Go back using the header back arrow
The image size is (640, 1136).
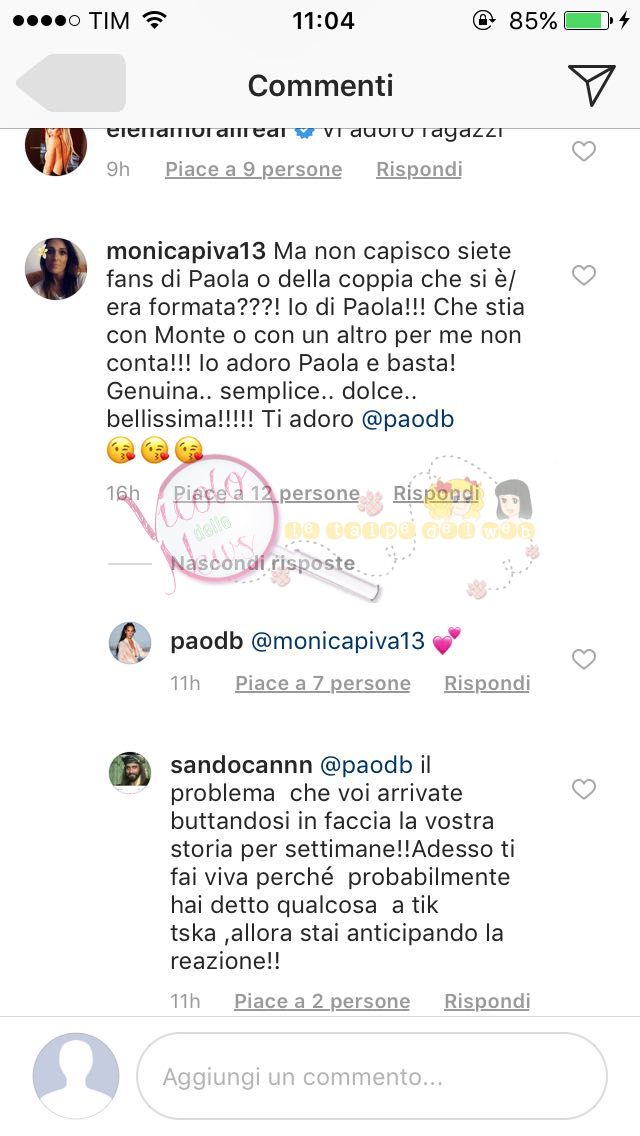tap(71, 83)
